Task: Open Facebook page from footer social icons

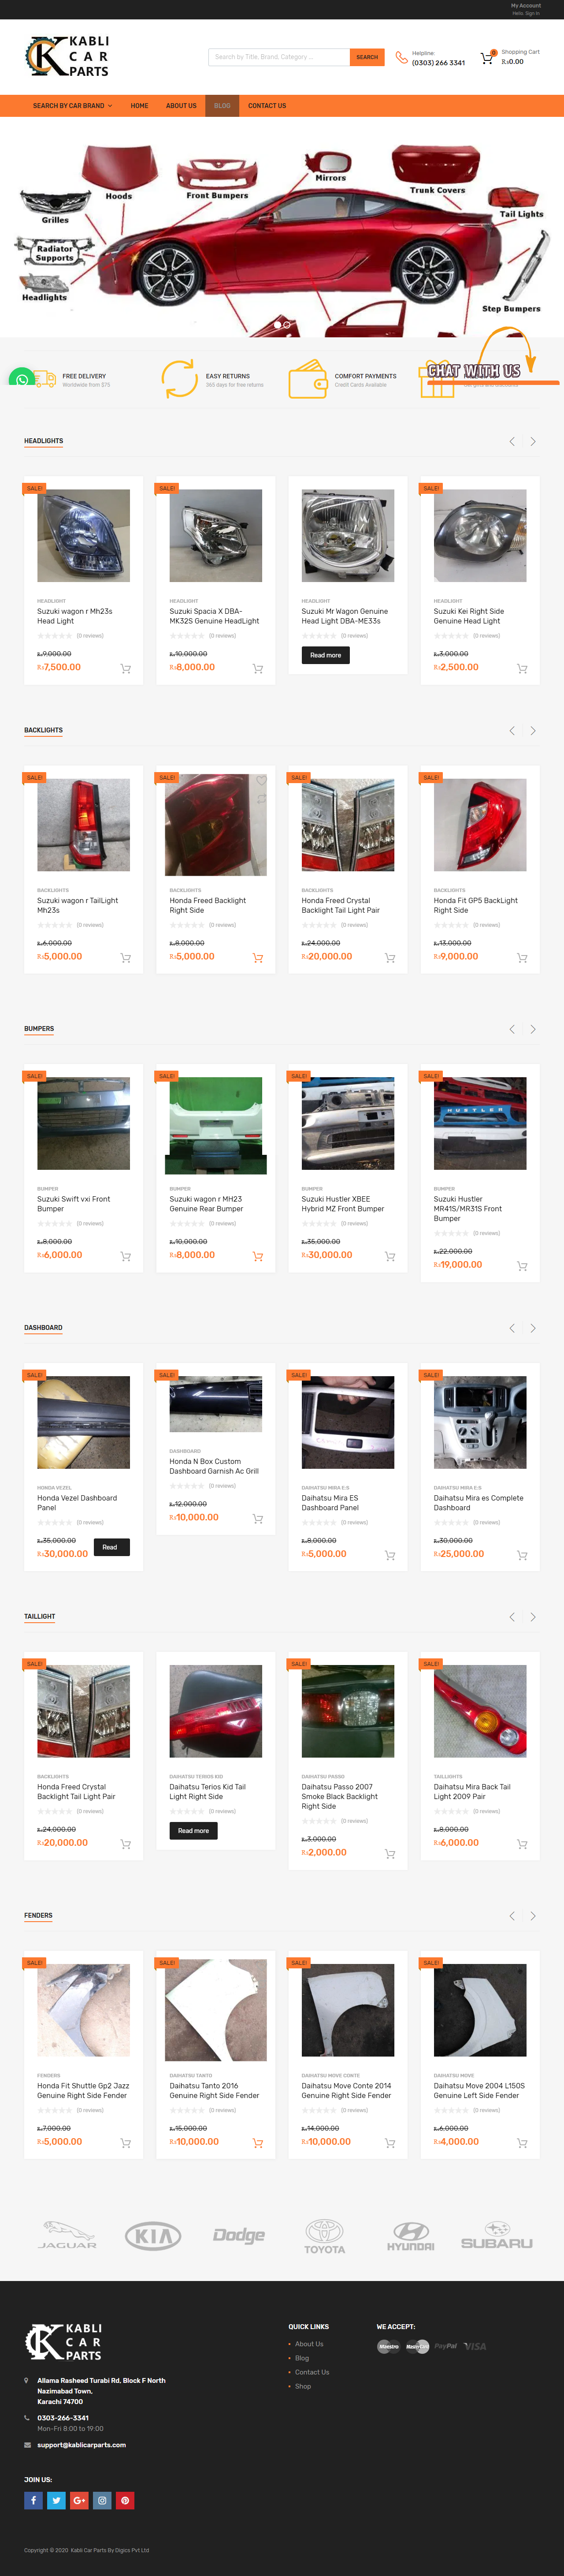Action: click(33, 2500)
